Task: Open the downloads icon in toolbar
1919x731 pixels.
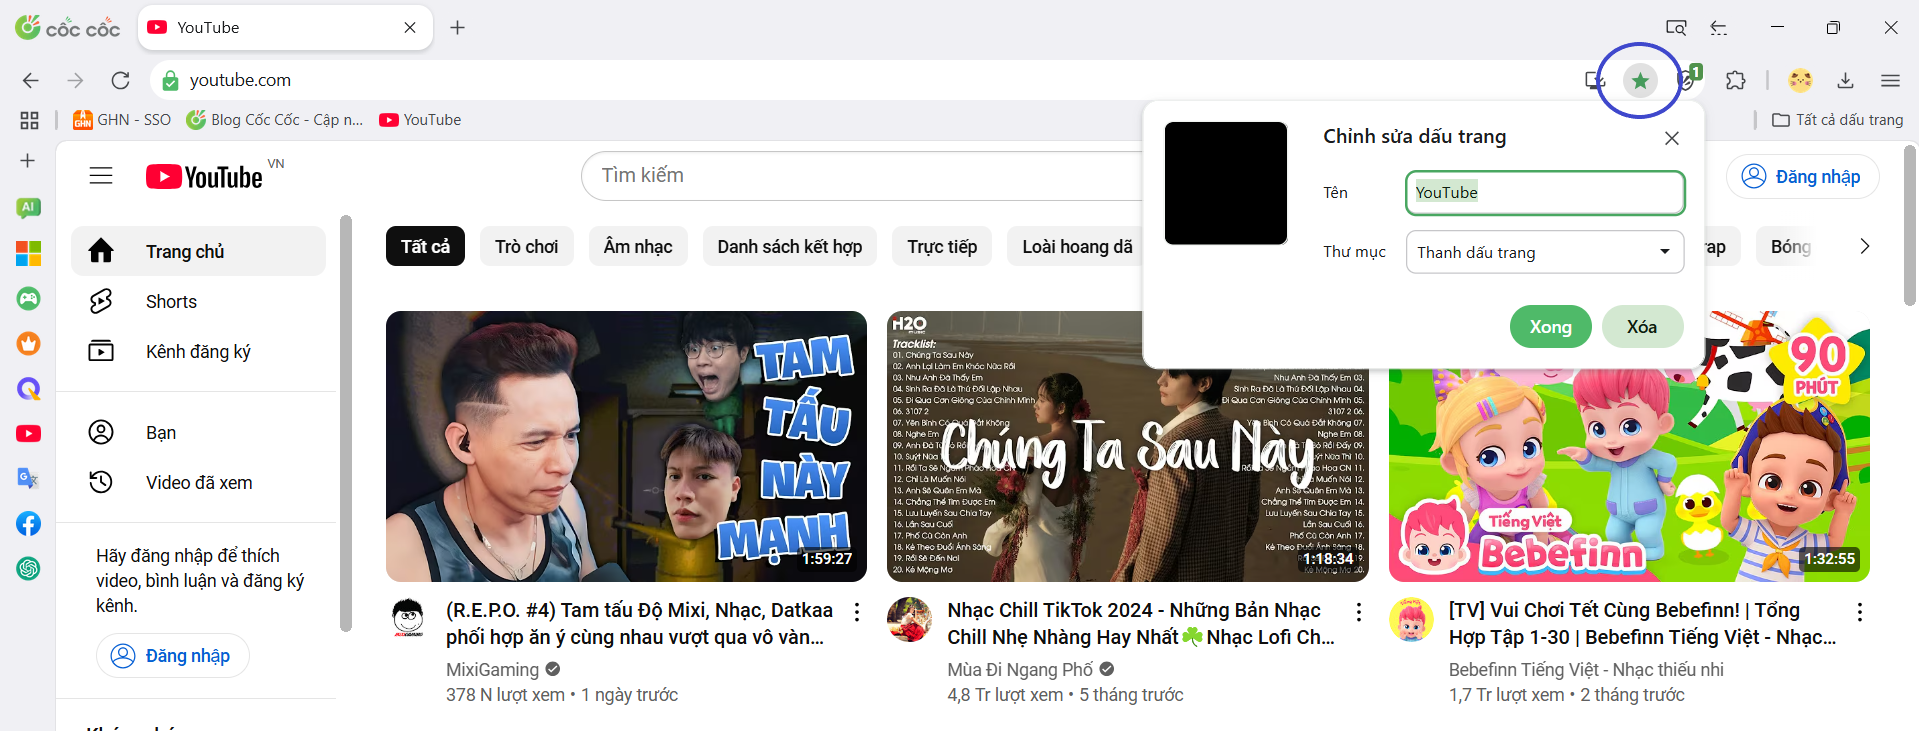Action: click(1845, 80)
